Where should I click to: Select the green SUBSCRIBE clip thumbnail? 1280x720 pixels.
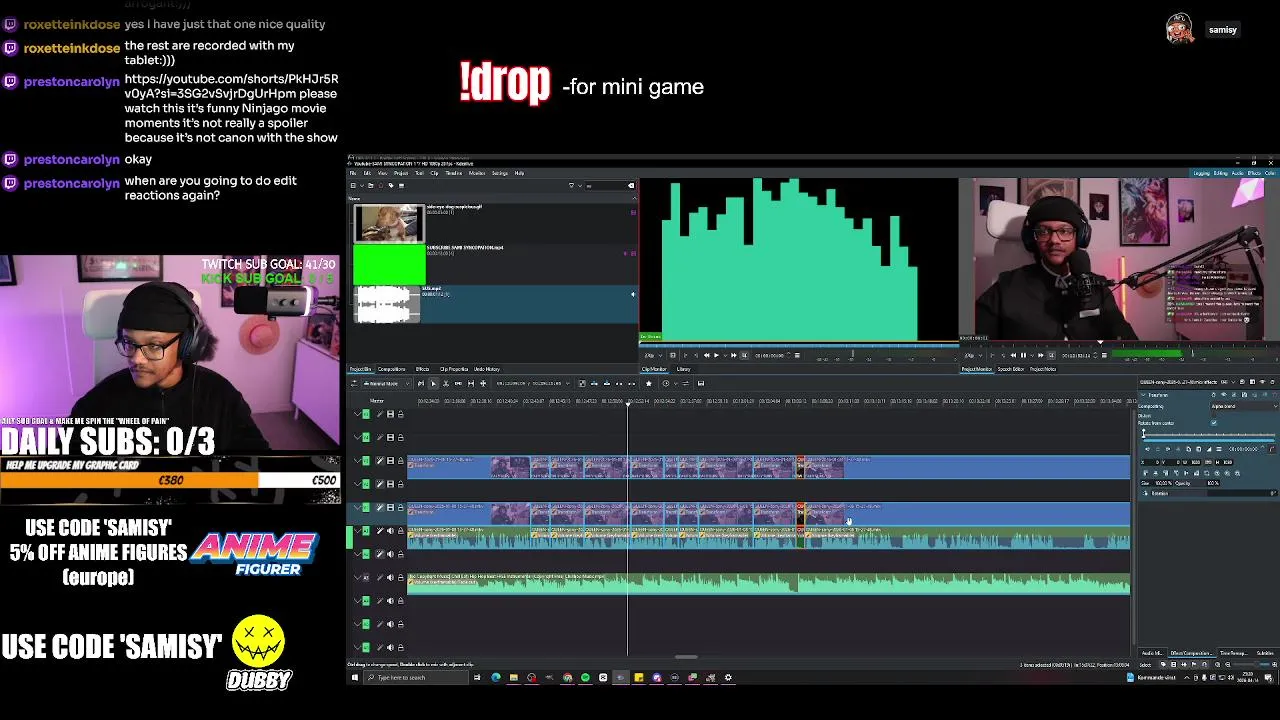pyautogui.click(x=389, y=264)
